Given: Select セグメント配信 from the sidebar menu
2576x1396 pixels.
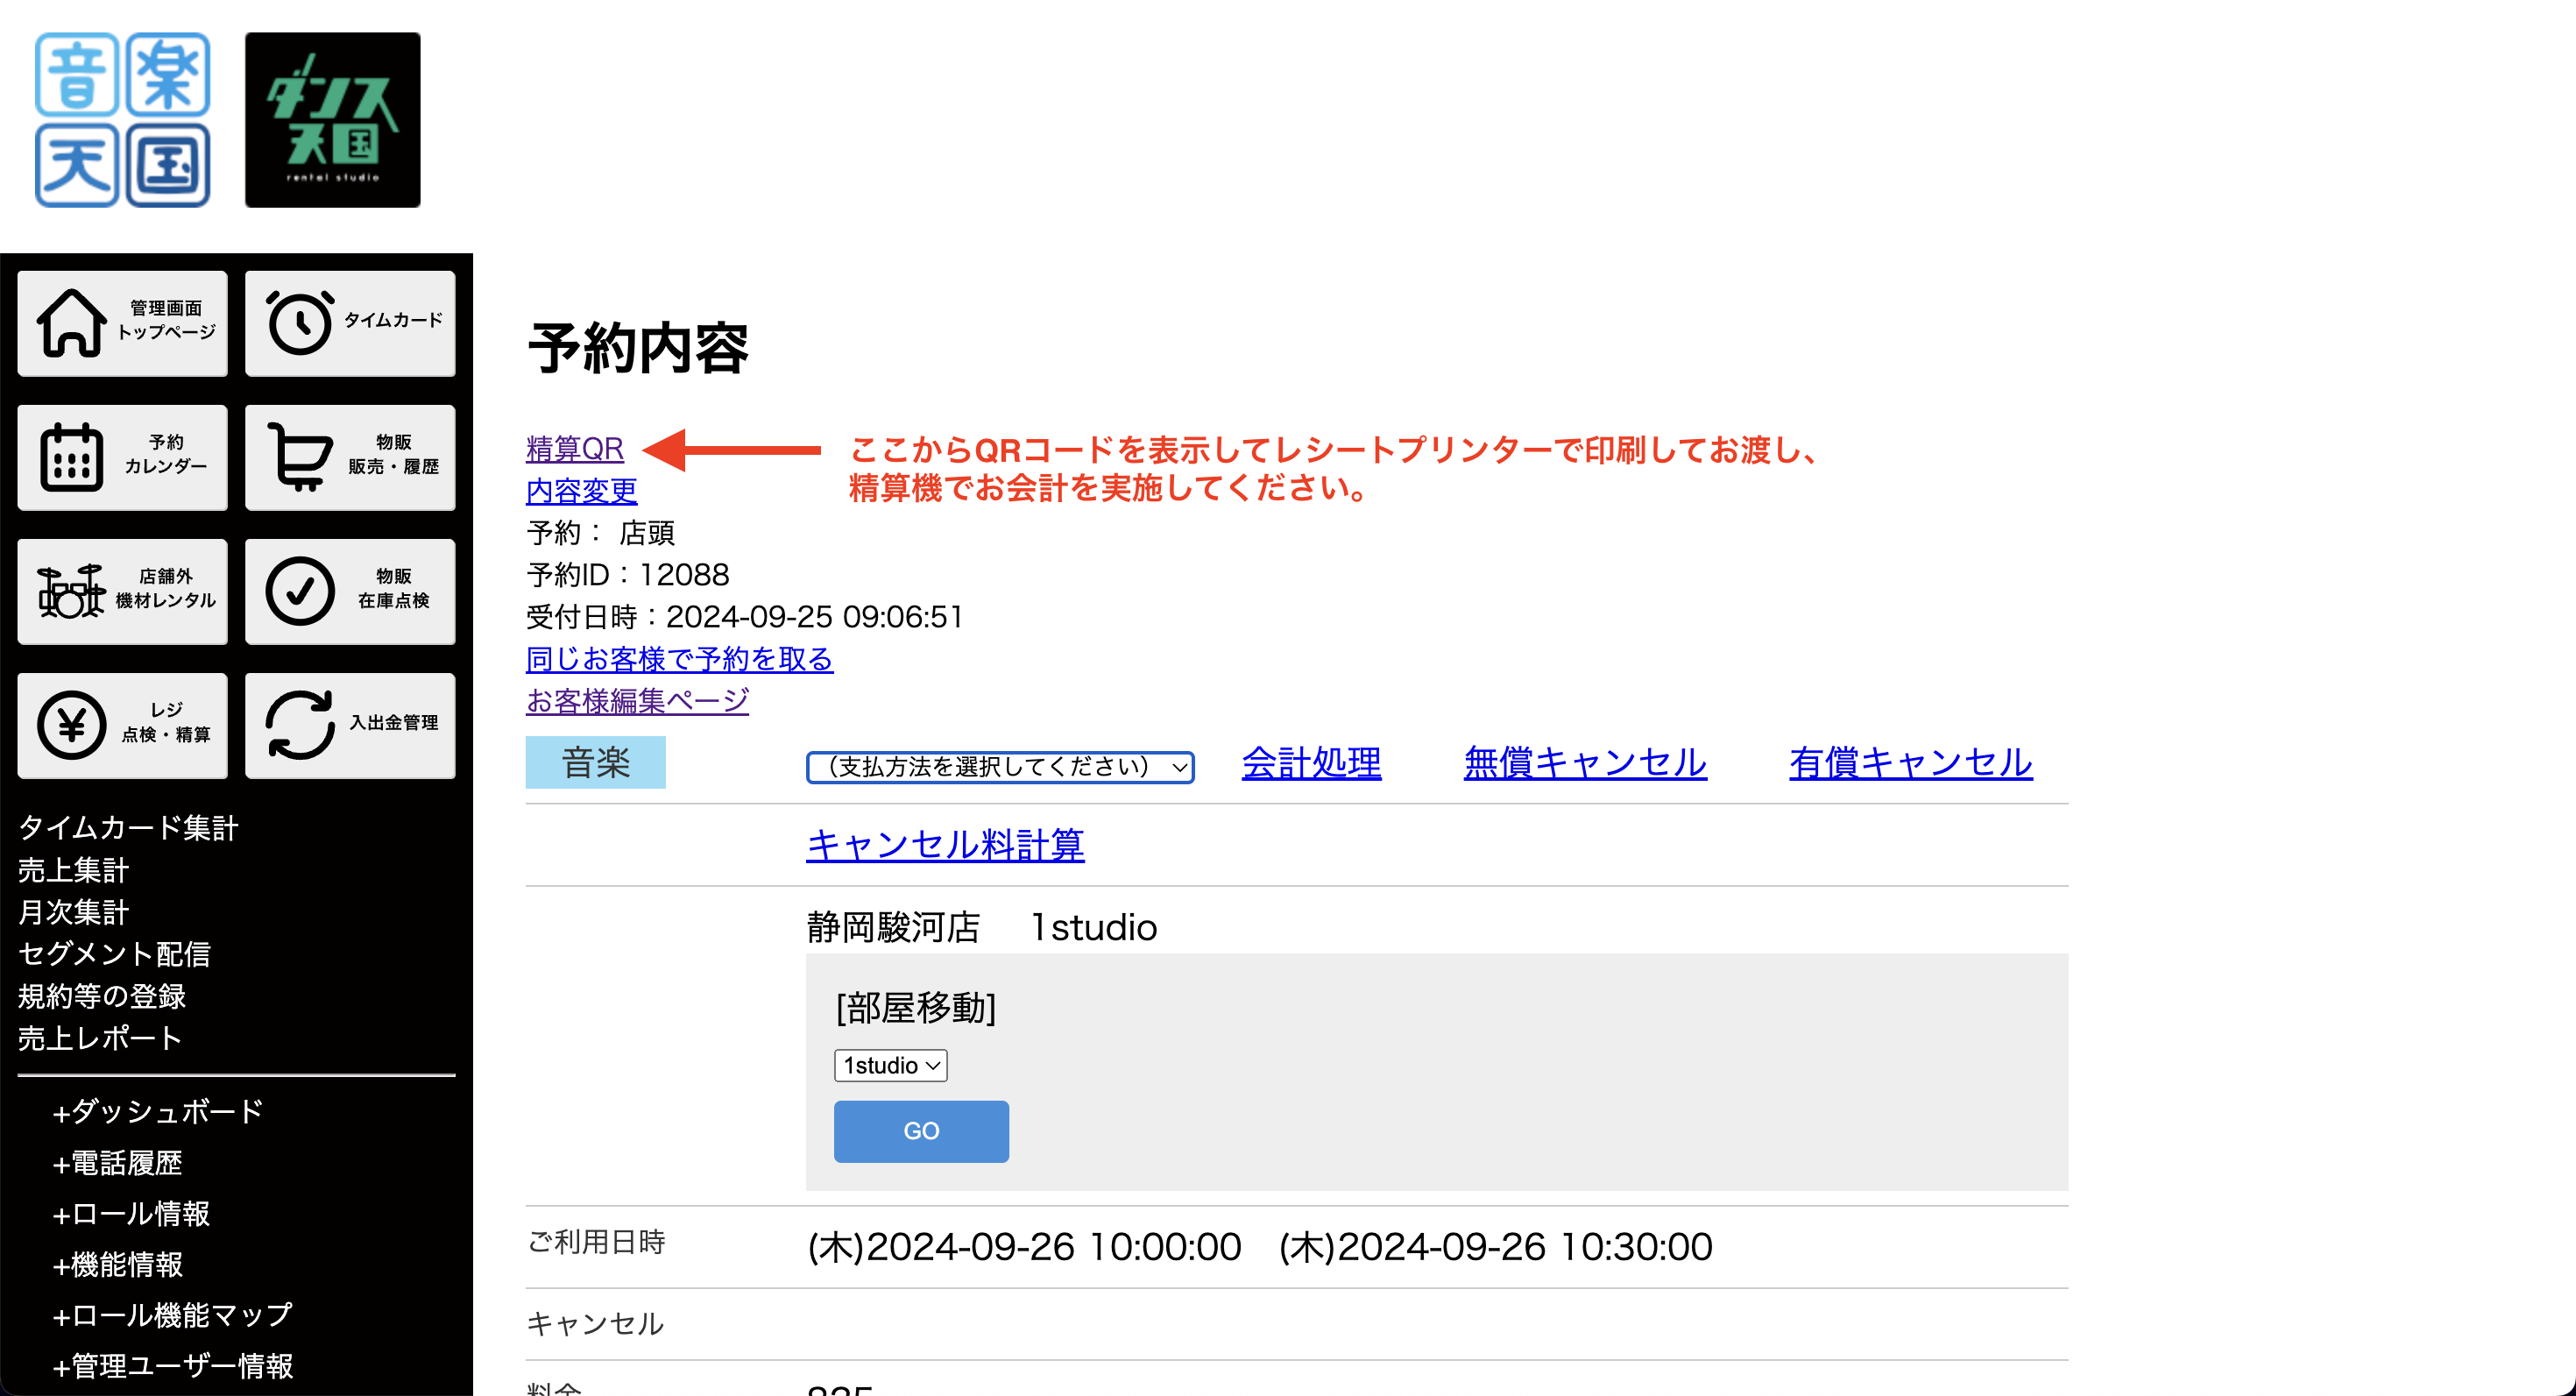Looking at the screenshot, I should click(x=114, y=954).
